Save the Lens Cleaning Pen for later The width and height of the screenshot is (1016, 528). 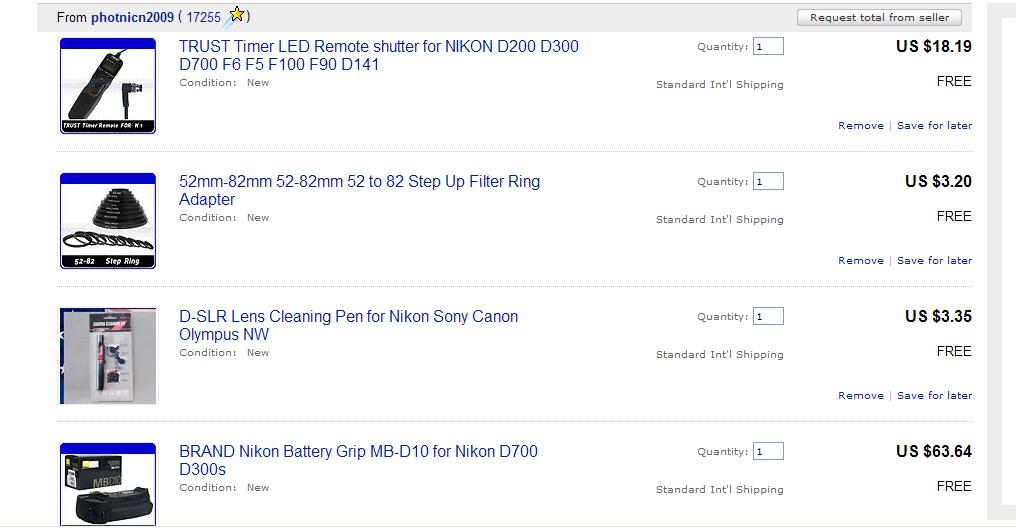point(934,395)
